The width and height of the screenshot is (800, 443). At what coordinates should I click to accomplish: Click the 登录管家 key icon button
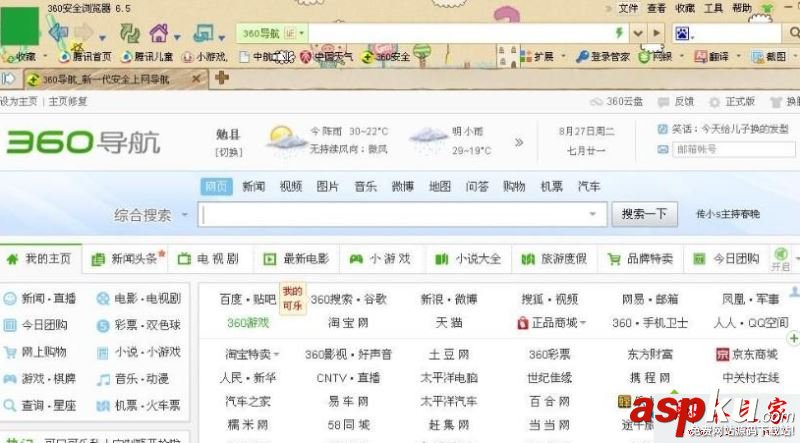[x=603, y=57]
